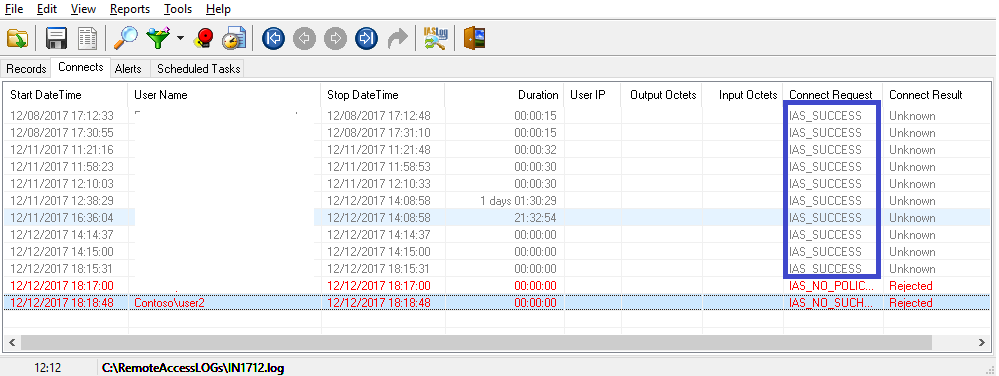999x376 pixels.
Task: Click the Connect Result column header
Action: pyautogui.click(x=938, y=95)
